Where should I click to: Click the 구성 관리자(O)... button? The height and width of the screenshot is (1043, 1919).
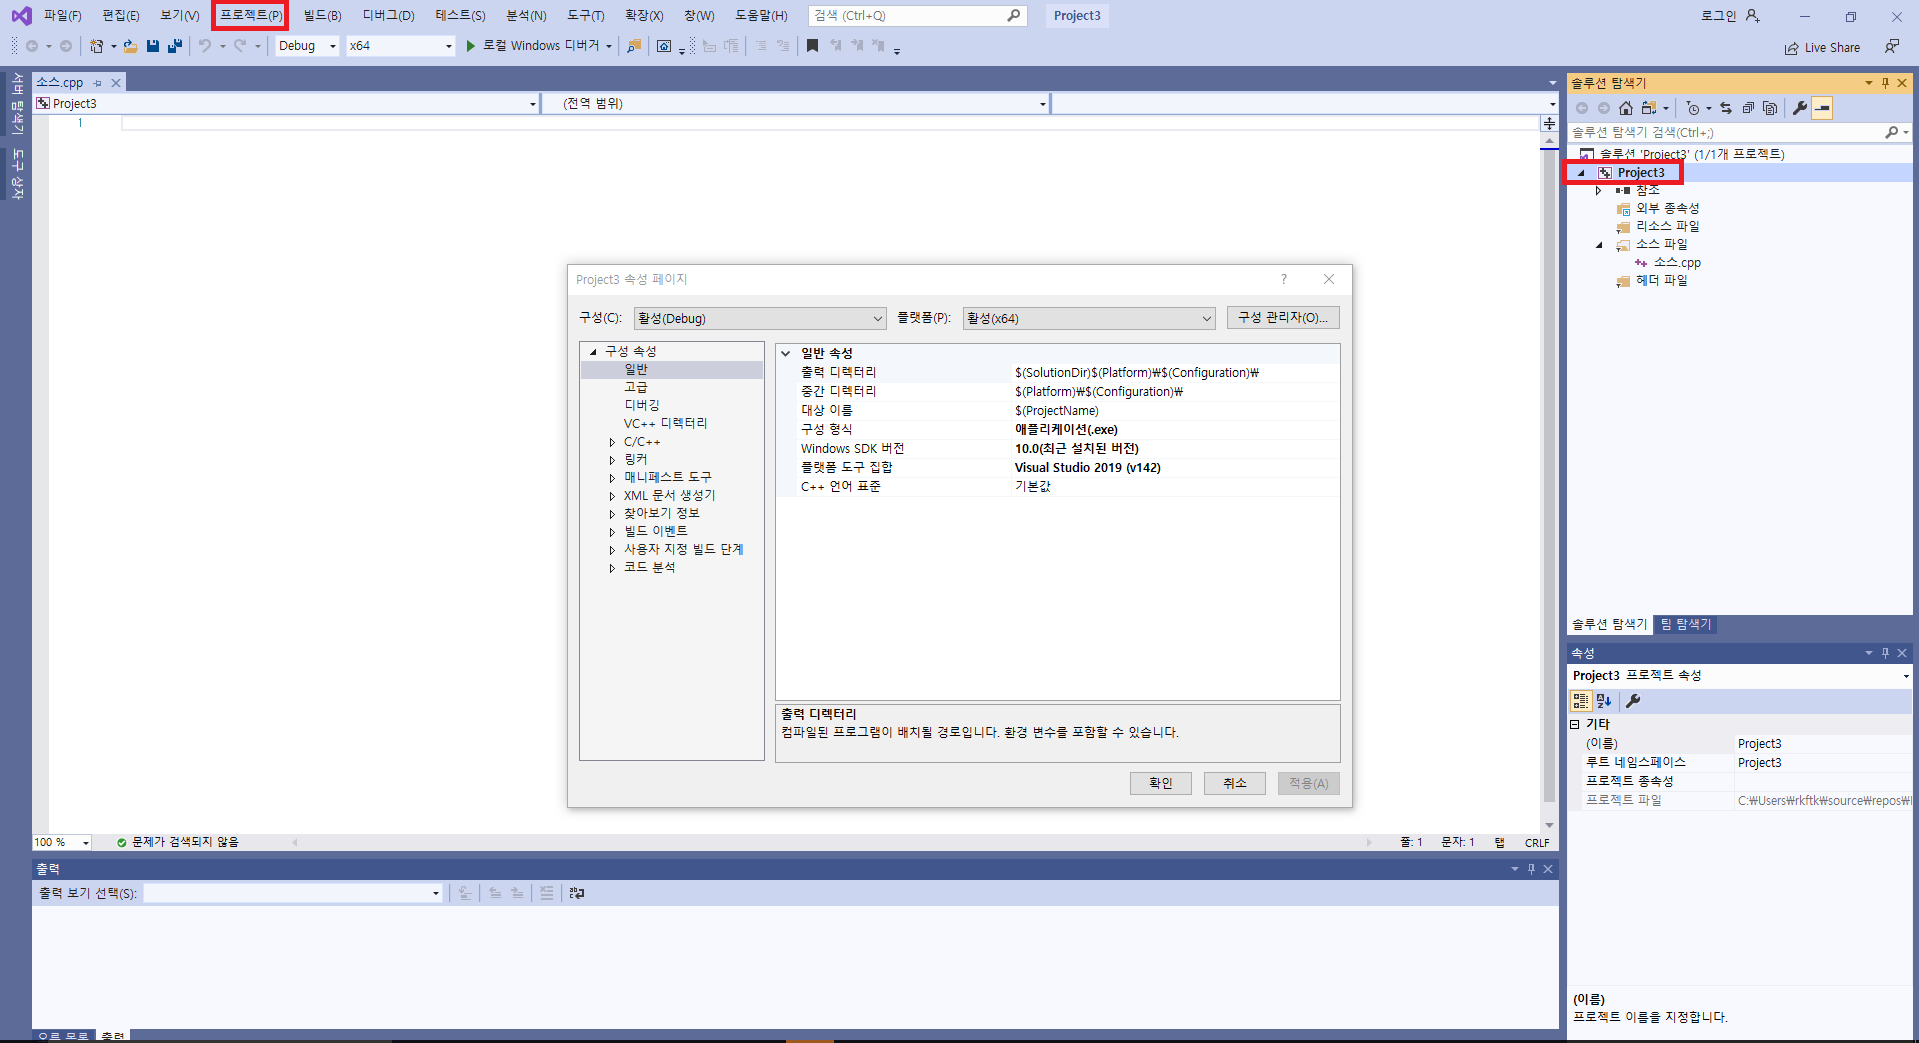coord(1283,317)
